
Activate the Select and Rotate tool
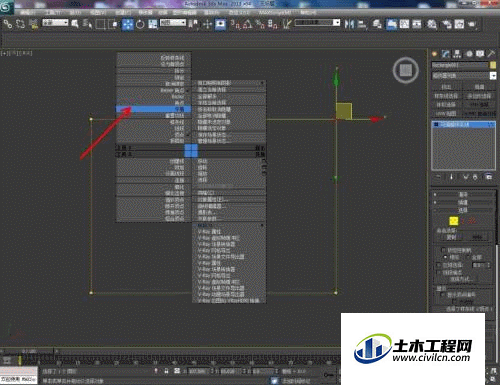point(140,24)
